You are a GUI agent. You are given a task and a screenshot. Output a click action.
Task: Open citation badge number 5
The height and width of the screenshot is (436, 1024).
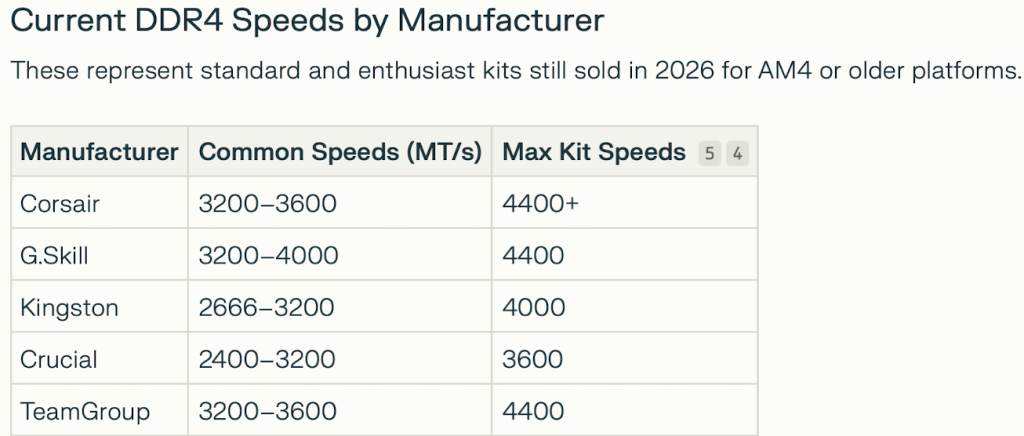click(710, 153)
